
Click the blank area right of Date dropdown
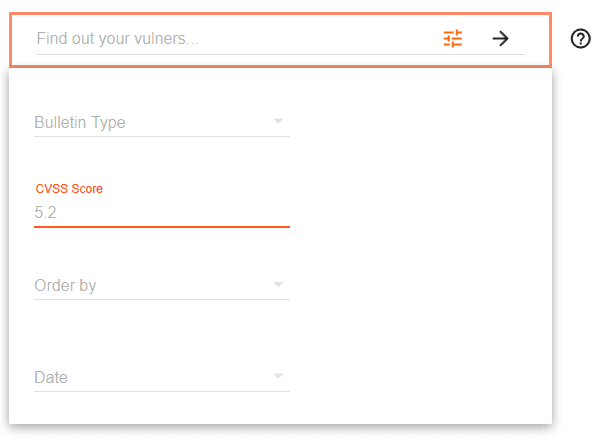click(x=420, y=377)
